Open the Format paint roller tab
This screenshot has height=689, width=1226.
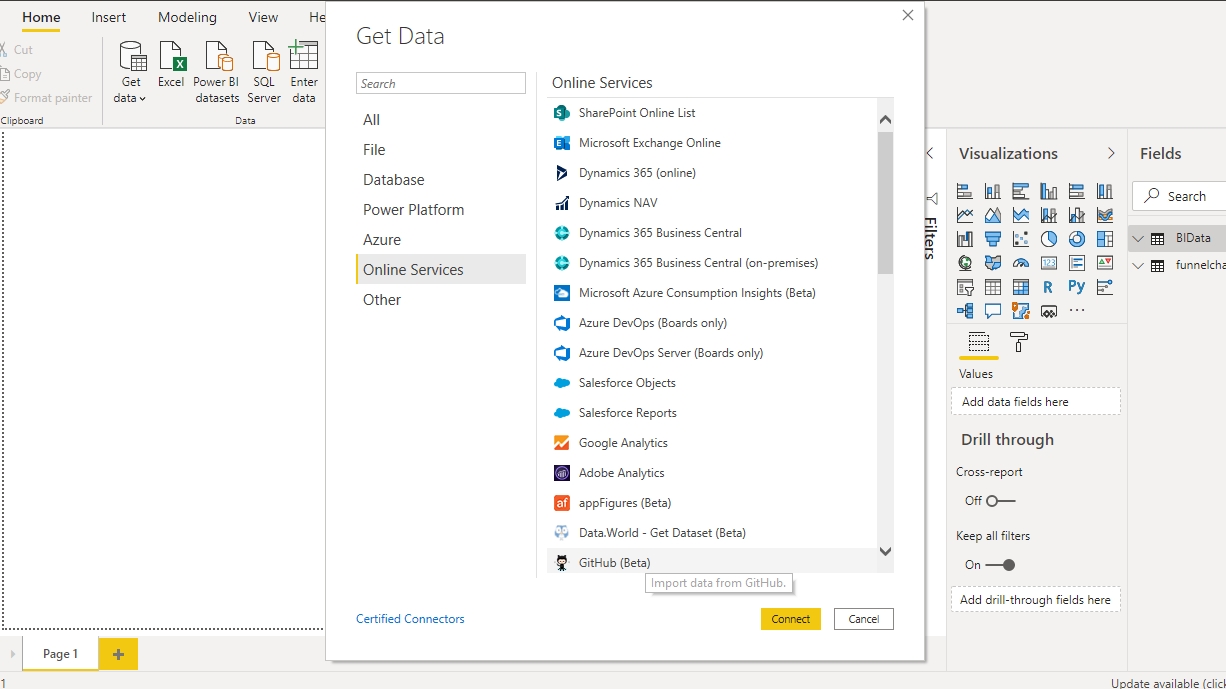coord(1019,342)
